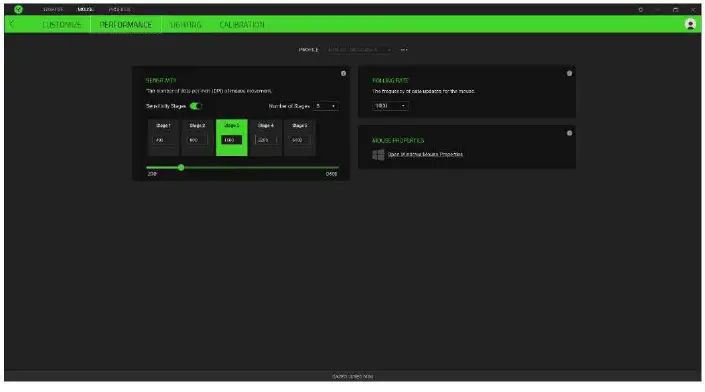Select Stage 1 sensitivity tile
Screen dimensions: 705x392
163,138
